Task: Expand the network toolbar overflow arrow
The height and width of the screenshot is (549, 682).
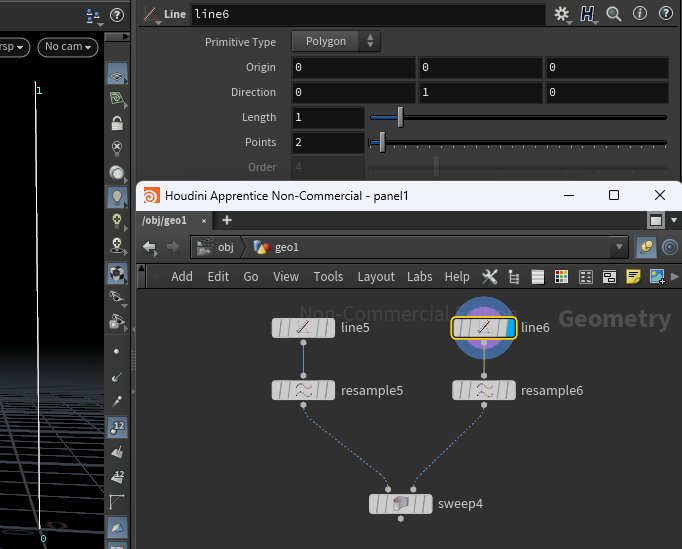Action: tap(675, 277)
